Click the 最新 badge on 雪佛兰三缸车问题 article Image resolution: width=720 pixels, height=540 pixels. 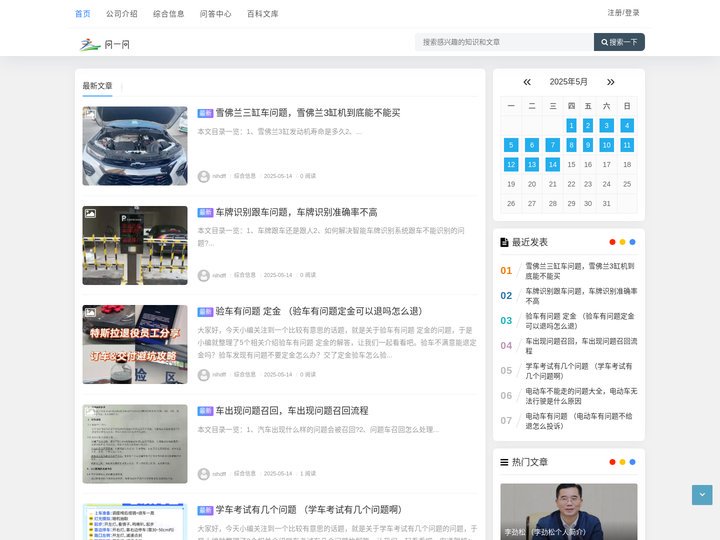[205, 113]
